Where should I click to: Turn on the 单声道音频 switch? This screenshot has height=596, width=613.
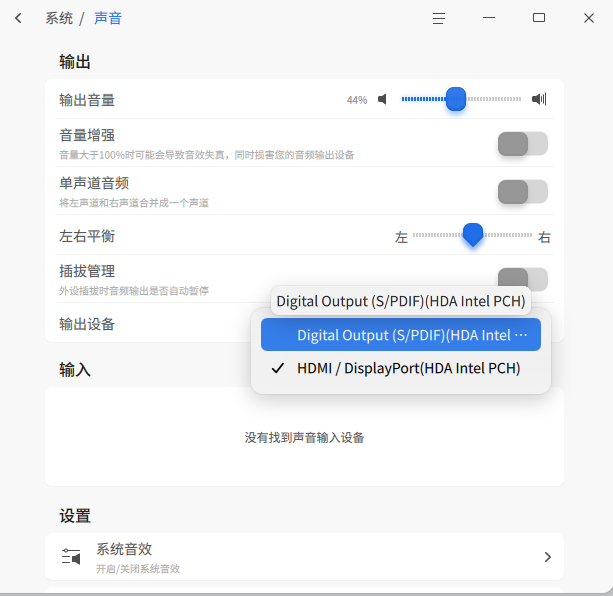[523, 192]
